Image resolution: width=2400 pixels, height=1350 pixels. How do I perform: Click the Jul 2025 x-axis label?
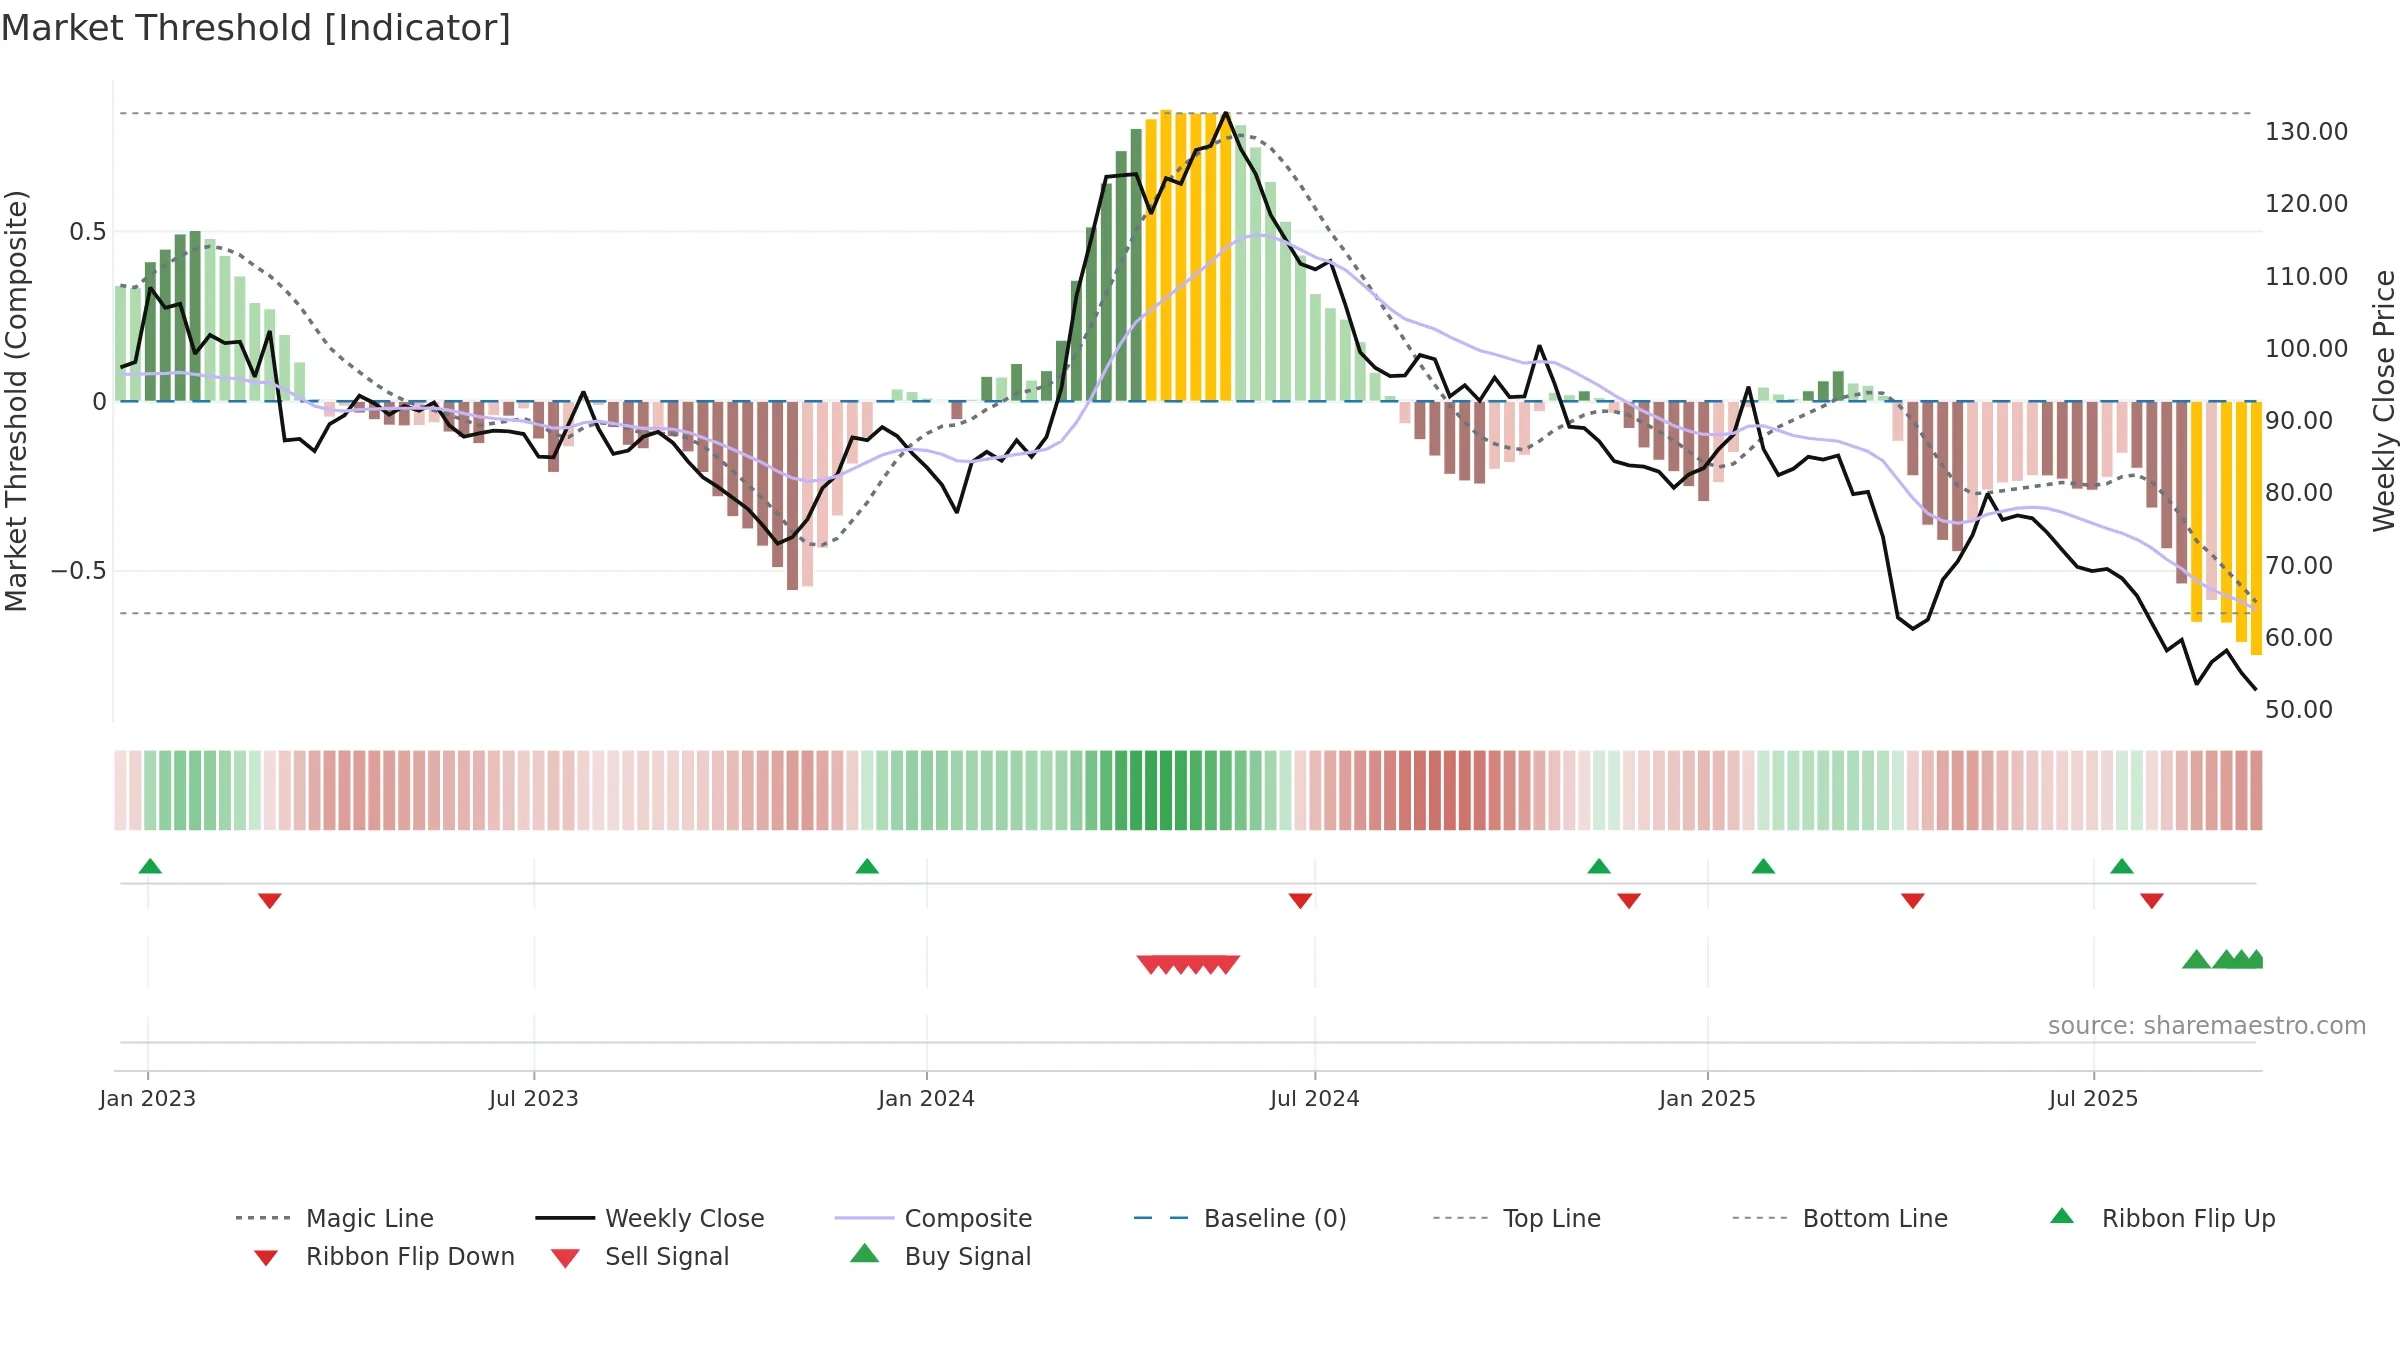click(x=2094, y=1099)
